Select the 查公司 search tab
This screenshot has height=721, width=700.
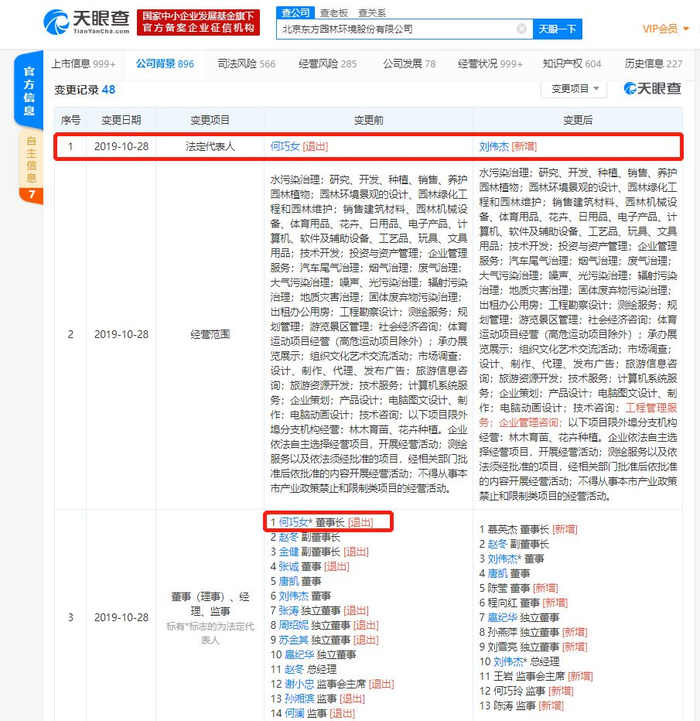pyautogui.click(x=295, y=12)
